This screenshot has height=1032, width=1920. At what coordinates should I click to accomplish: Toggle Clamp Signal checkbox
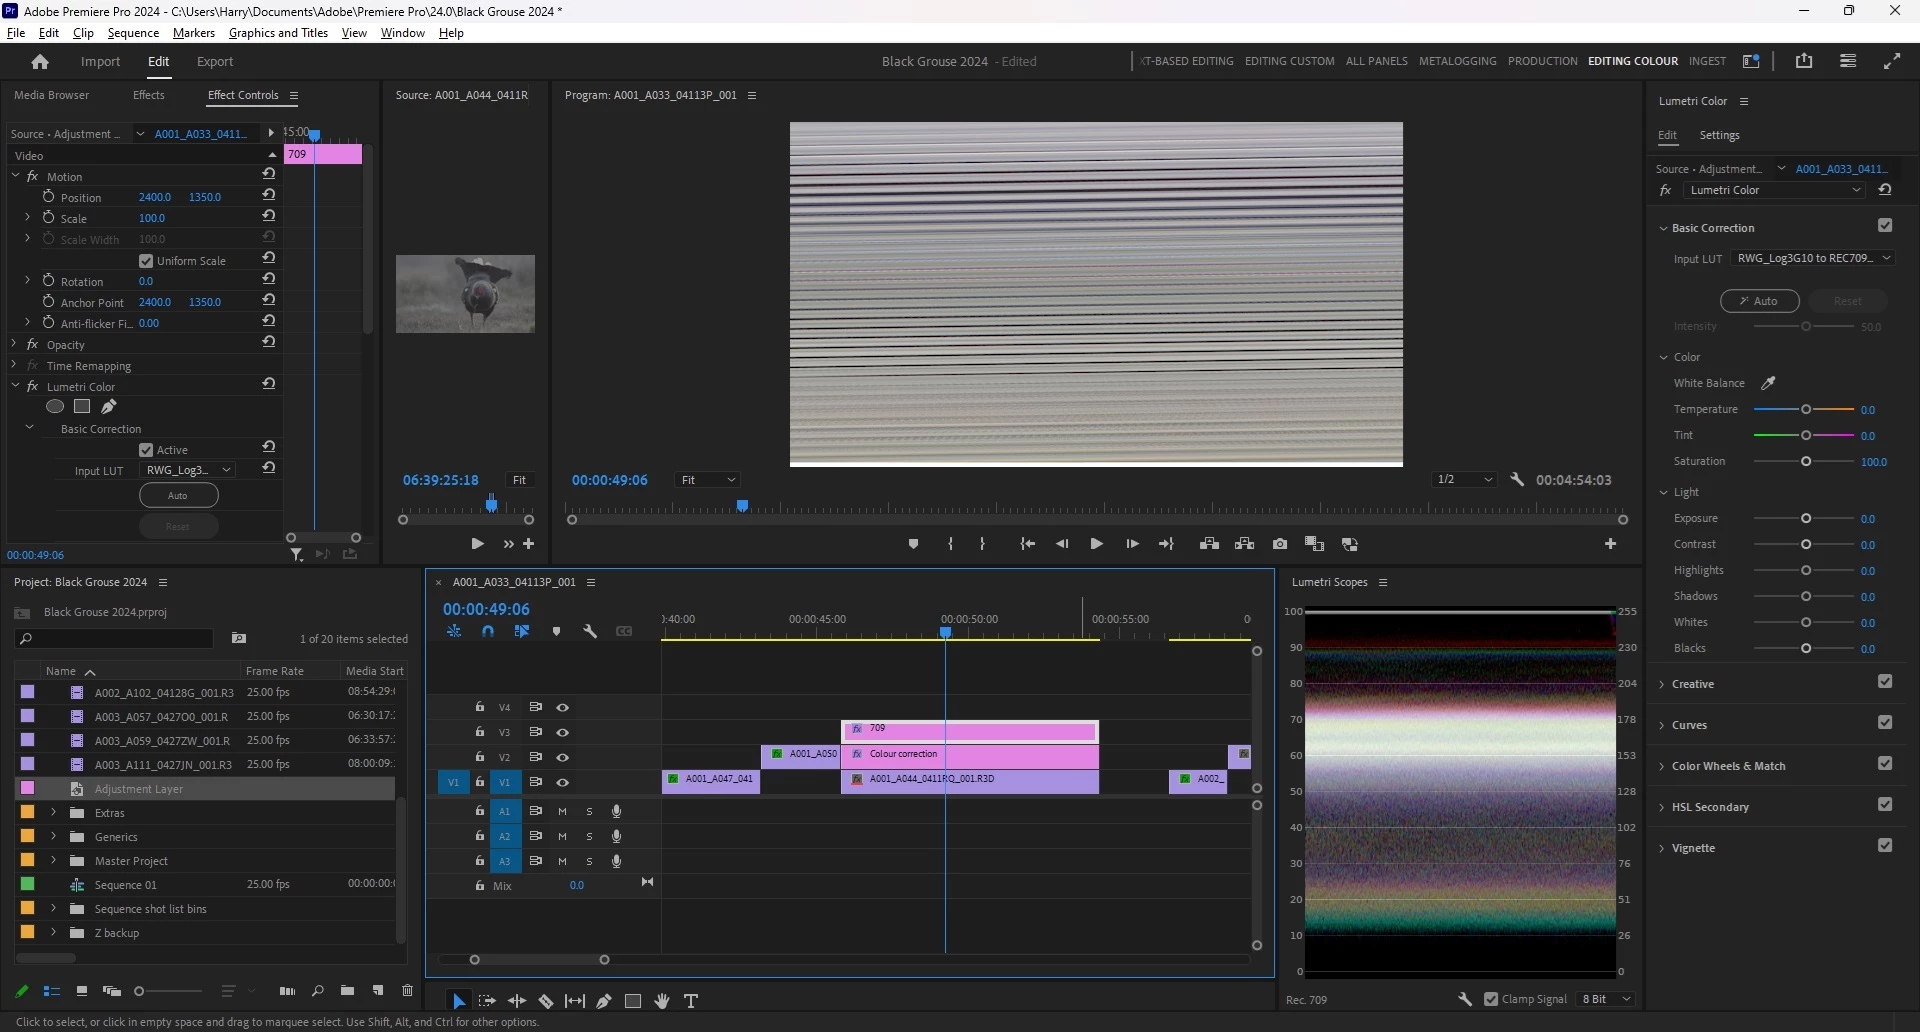coord(1491,999)
